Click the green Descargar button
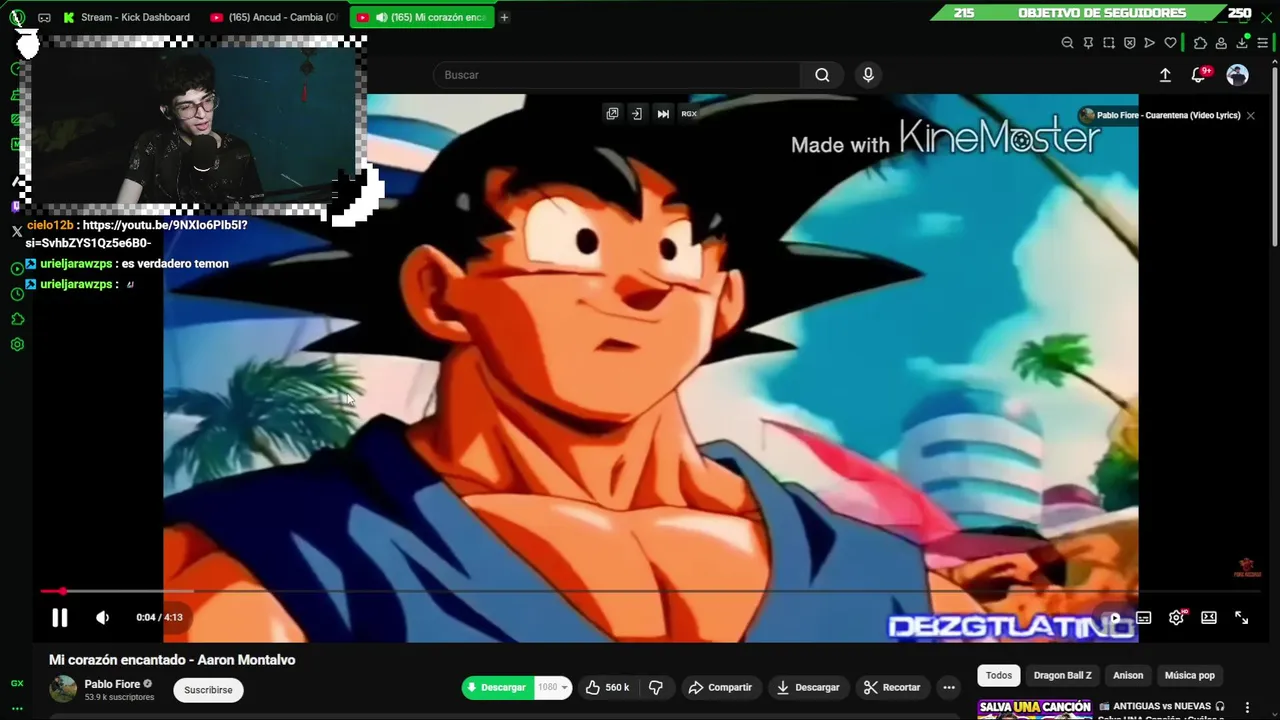The image size is (1280, 720). pyautogui.click(x=497, y=687)
